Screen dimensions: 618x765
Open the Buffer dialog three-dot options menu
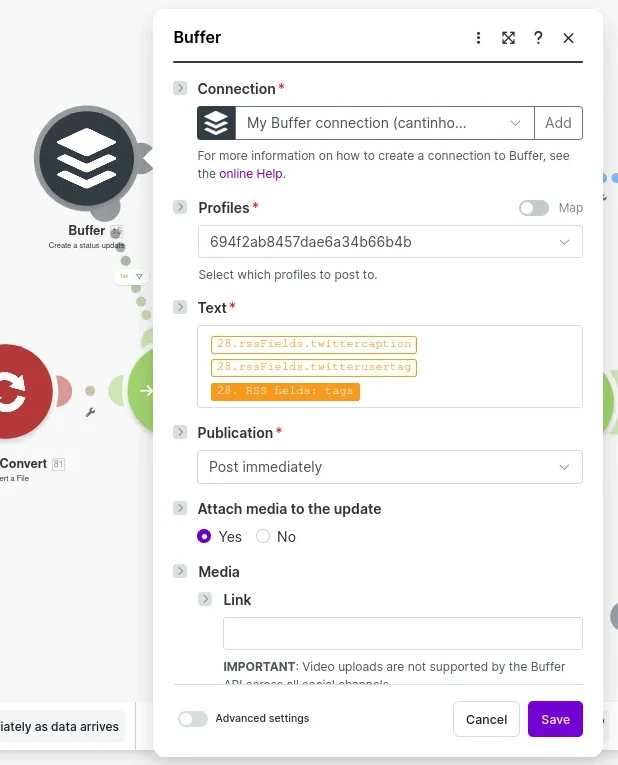coord(478,38)
